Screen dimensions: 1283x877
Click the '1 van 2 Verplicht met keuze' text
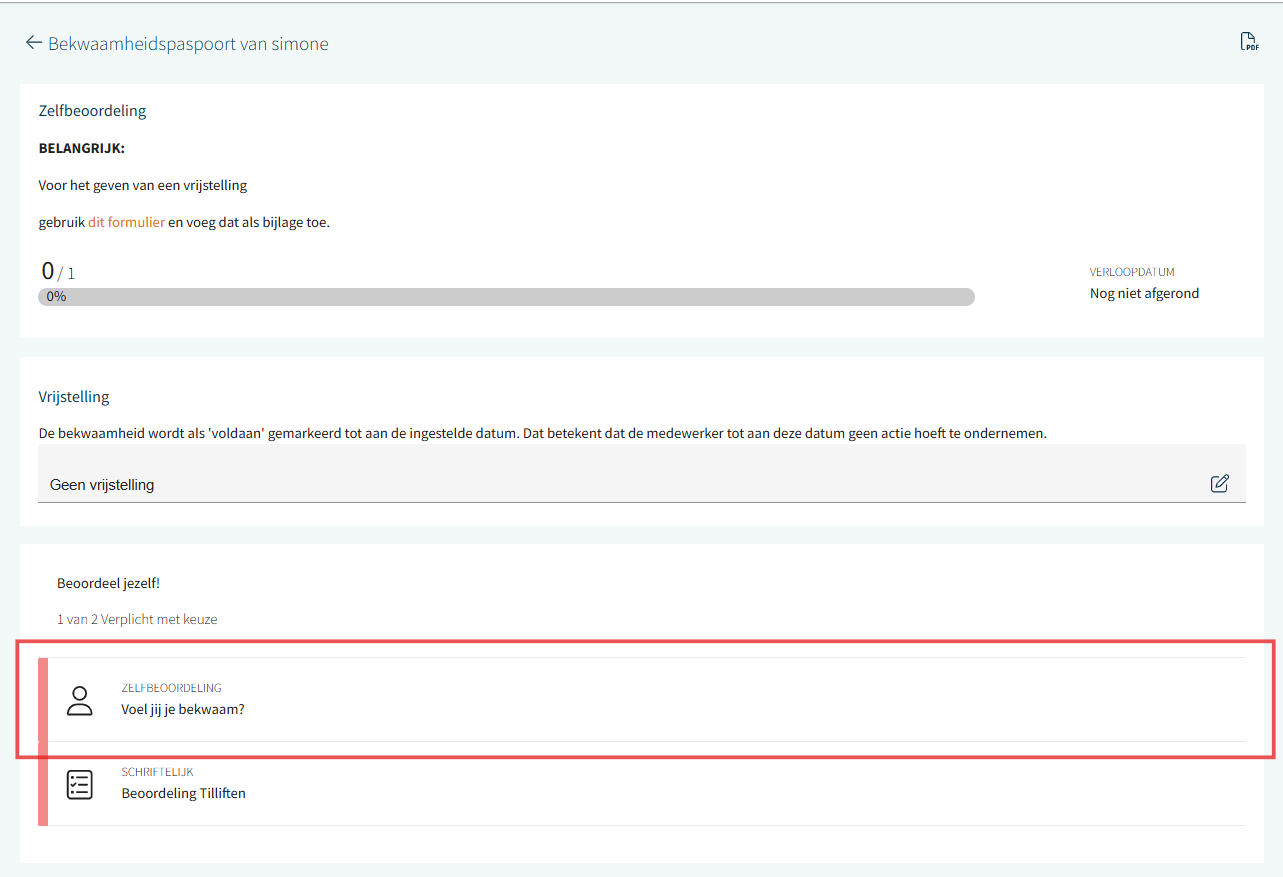137,619
